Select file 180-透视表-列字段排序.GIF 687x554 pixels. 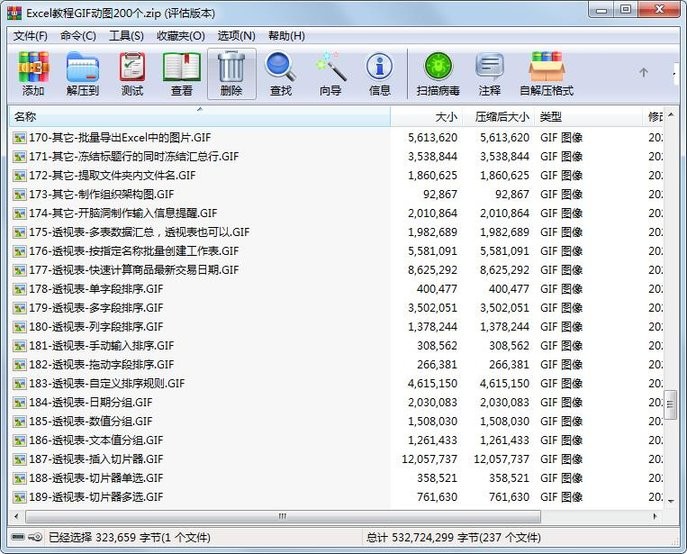pyautogui.click(x=96, y=327)
